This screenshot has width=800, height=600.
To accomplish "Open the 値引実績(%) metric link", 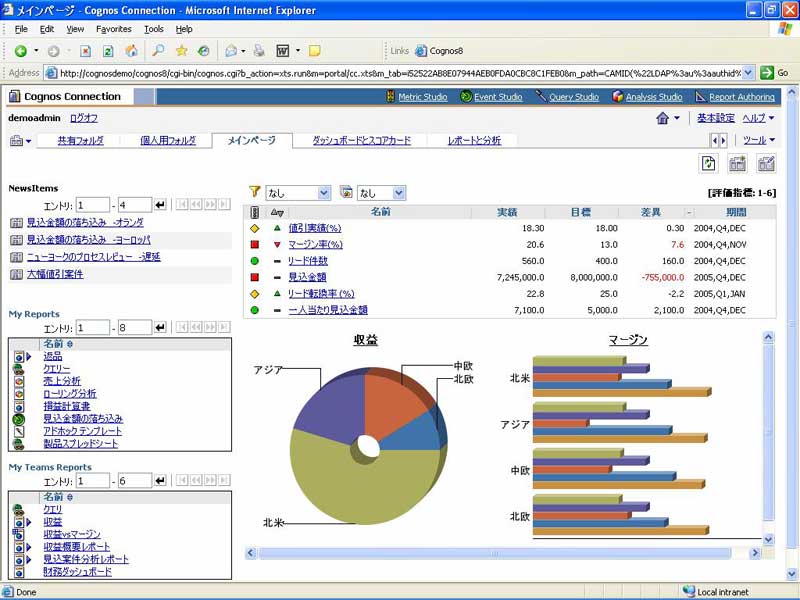I will point(315,228).
